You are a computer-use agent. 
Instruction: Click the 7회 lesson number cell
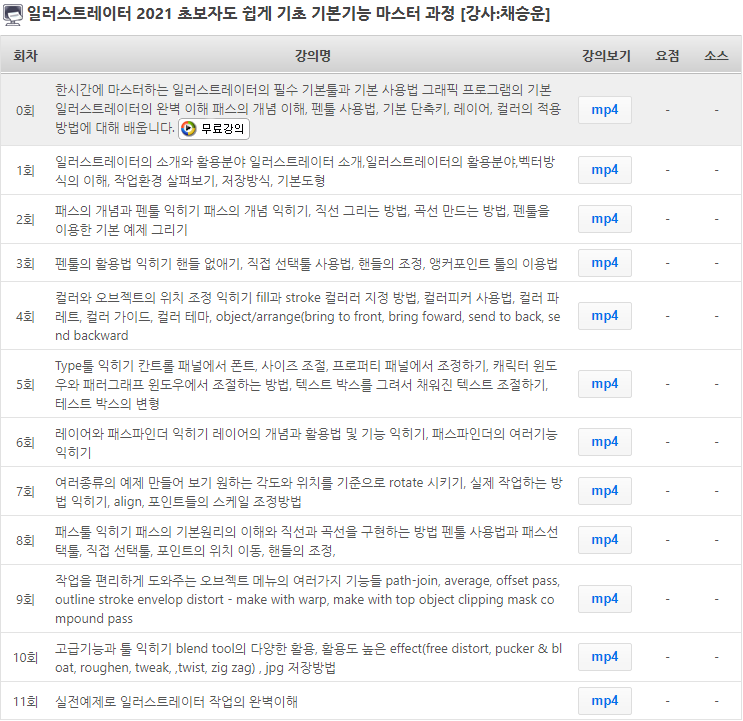pyautogui.click(x=26, y=491)
